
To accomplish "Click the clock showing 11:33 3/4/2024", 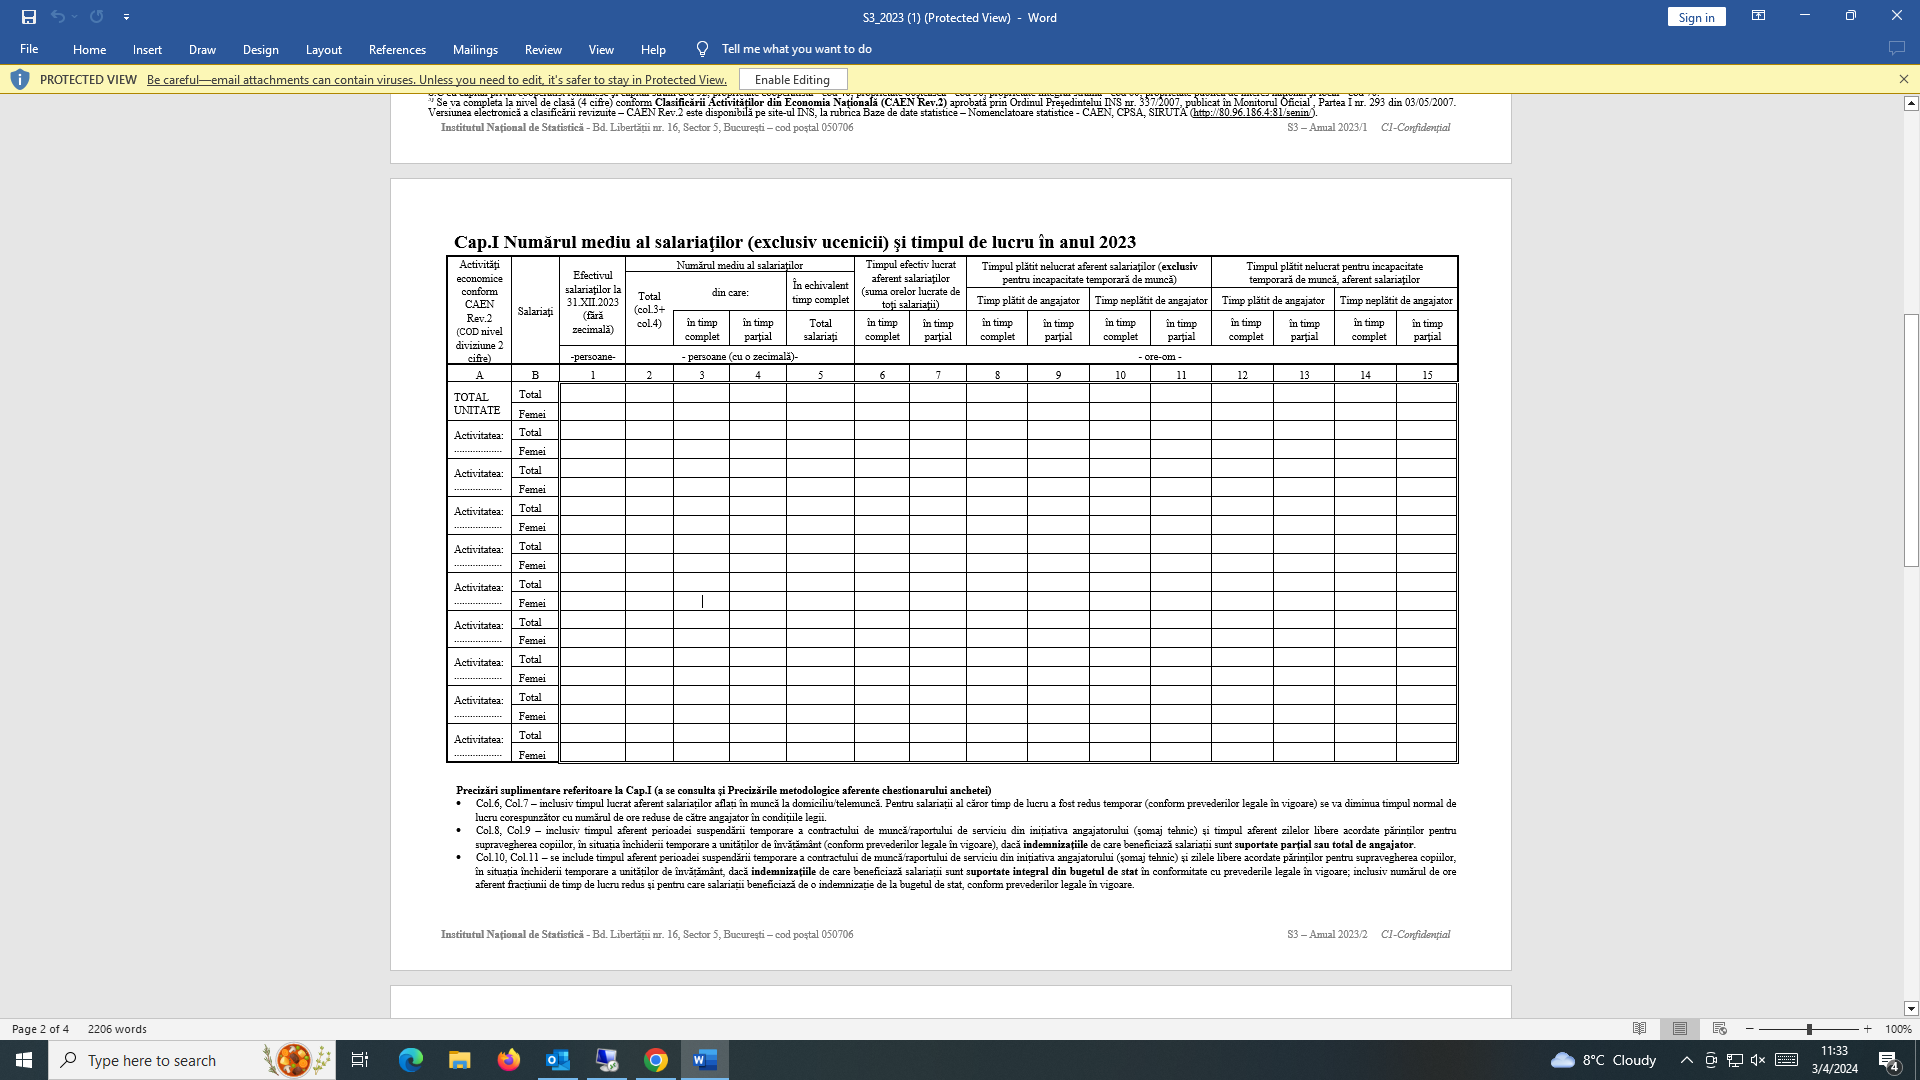I will coord(1834,1060).
